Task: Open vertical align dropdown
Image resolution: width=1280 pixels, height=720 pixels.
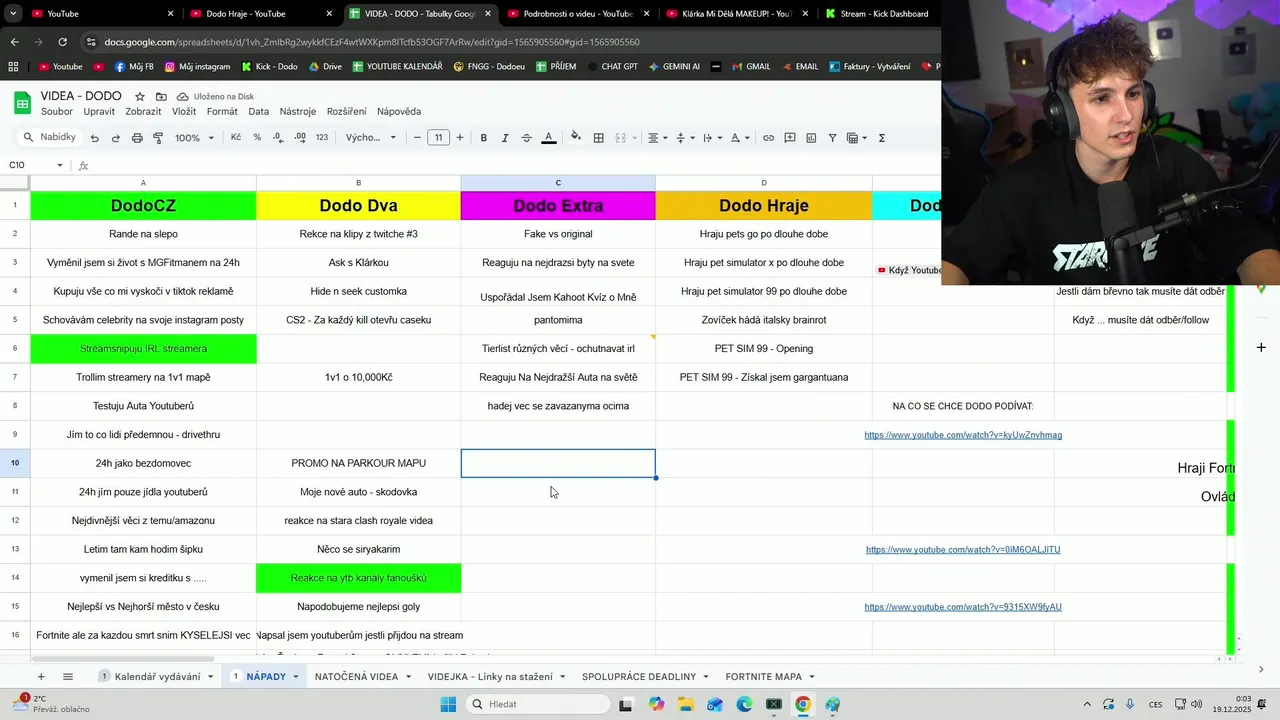Action: click(x=685, y=138)
